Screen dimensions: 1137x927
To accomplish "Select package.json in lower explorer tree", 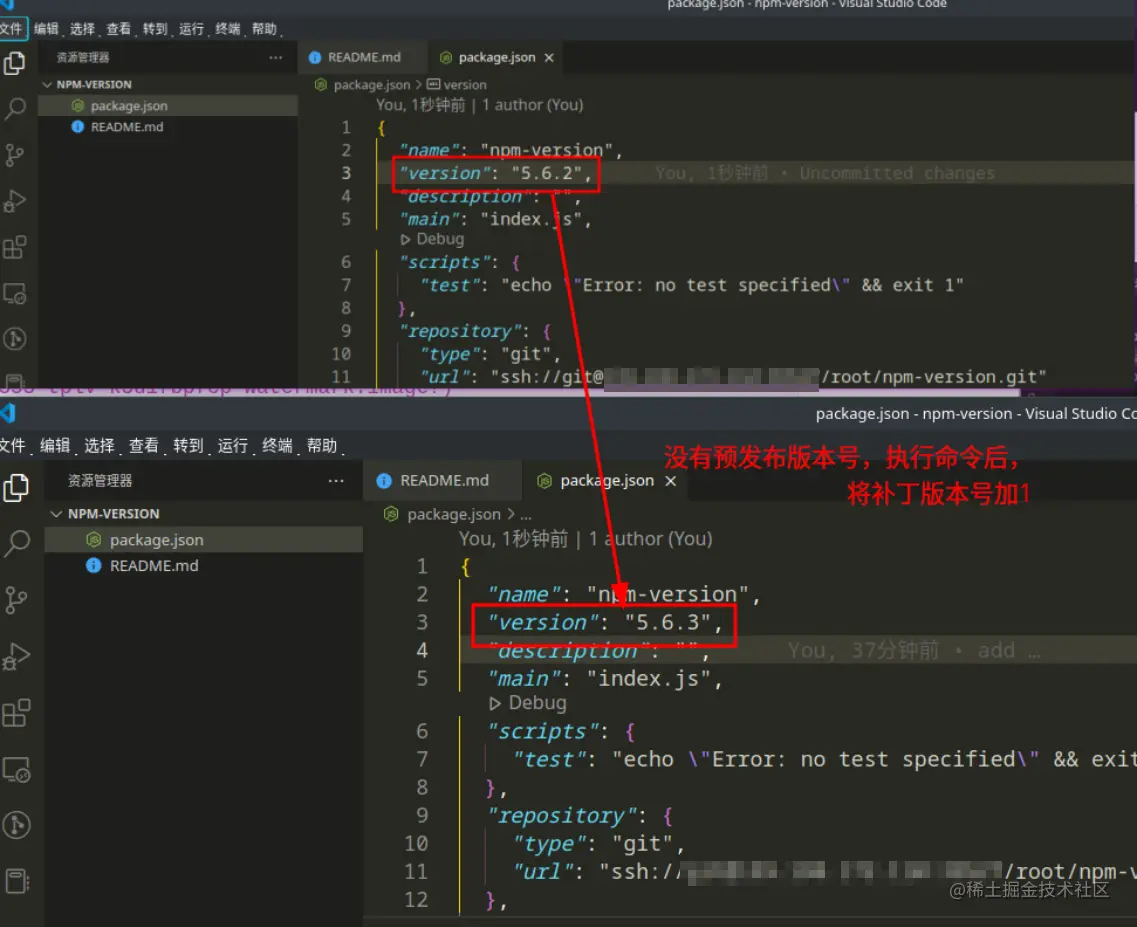I will coord(204,540).
